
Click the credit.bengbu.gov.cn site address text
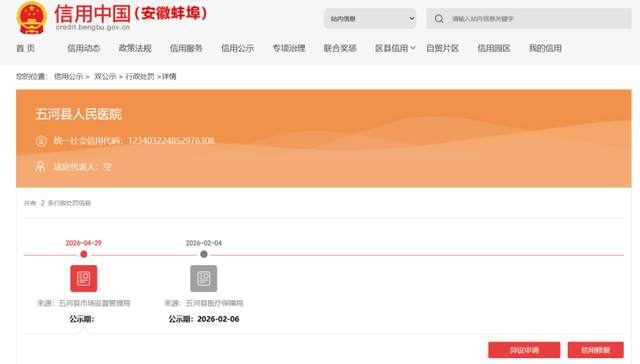(93, 27)
